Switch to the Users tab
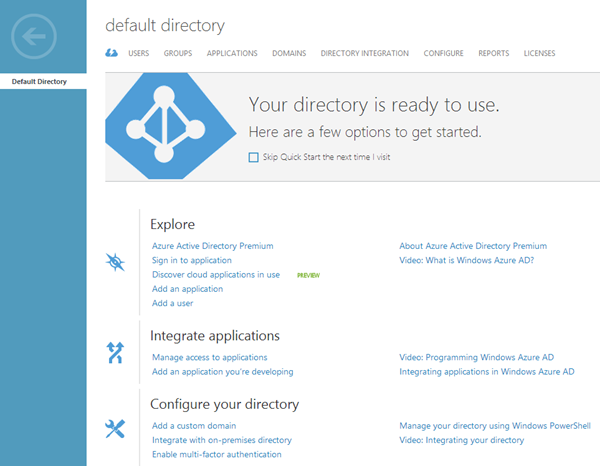This screenshot has height=466, width=600. tap(139, 53)
